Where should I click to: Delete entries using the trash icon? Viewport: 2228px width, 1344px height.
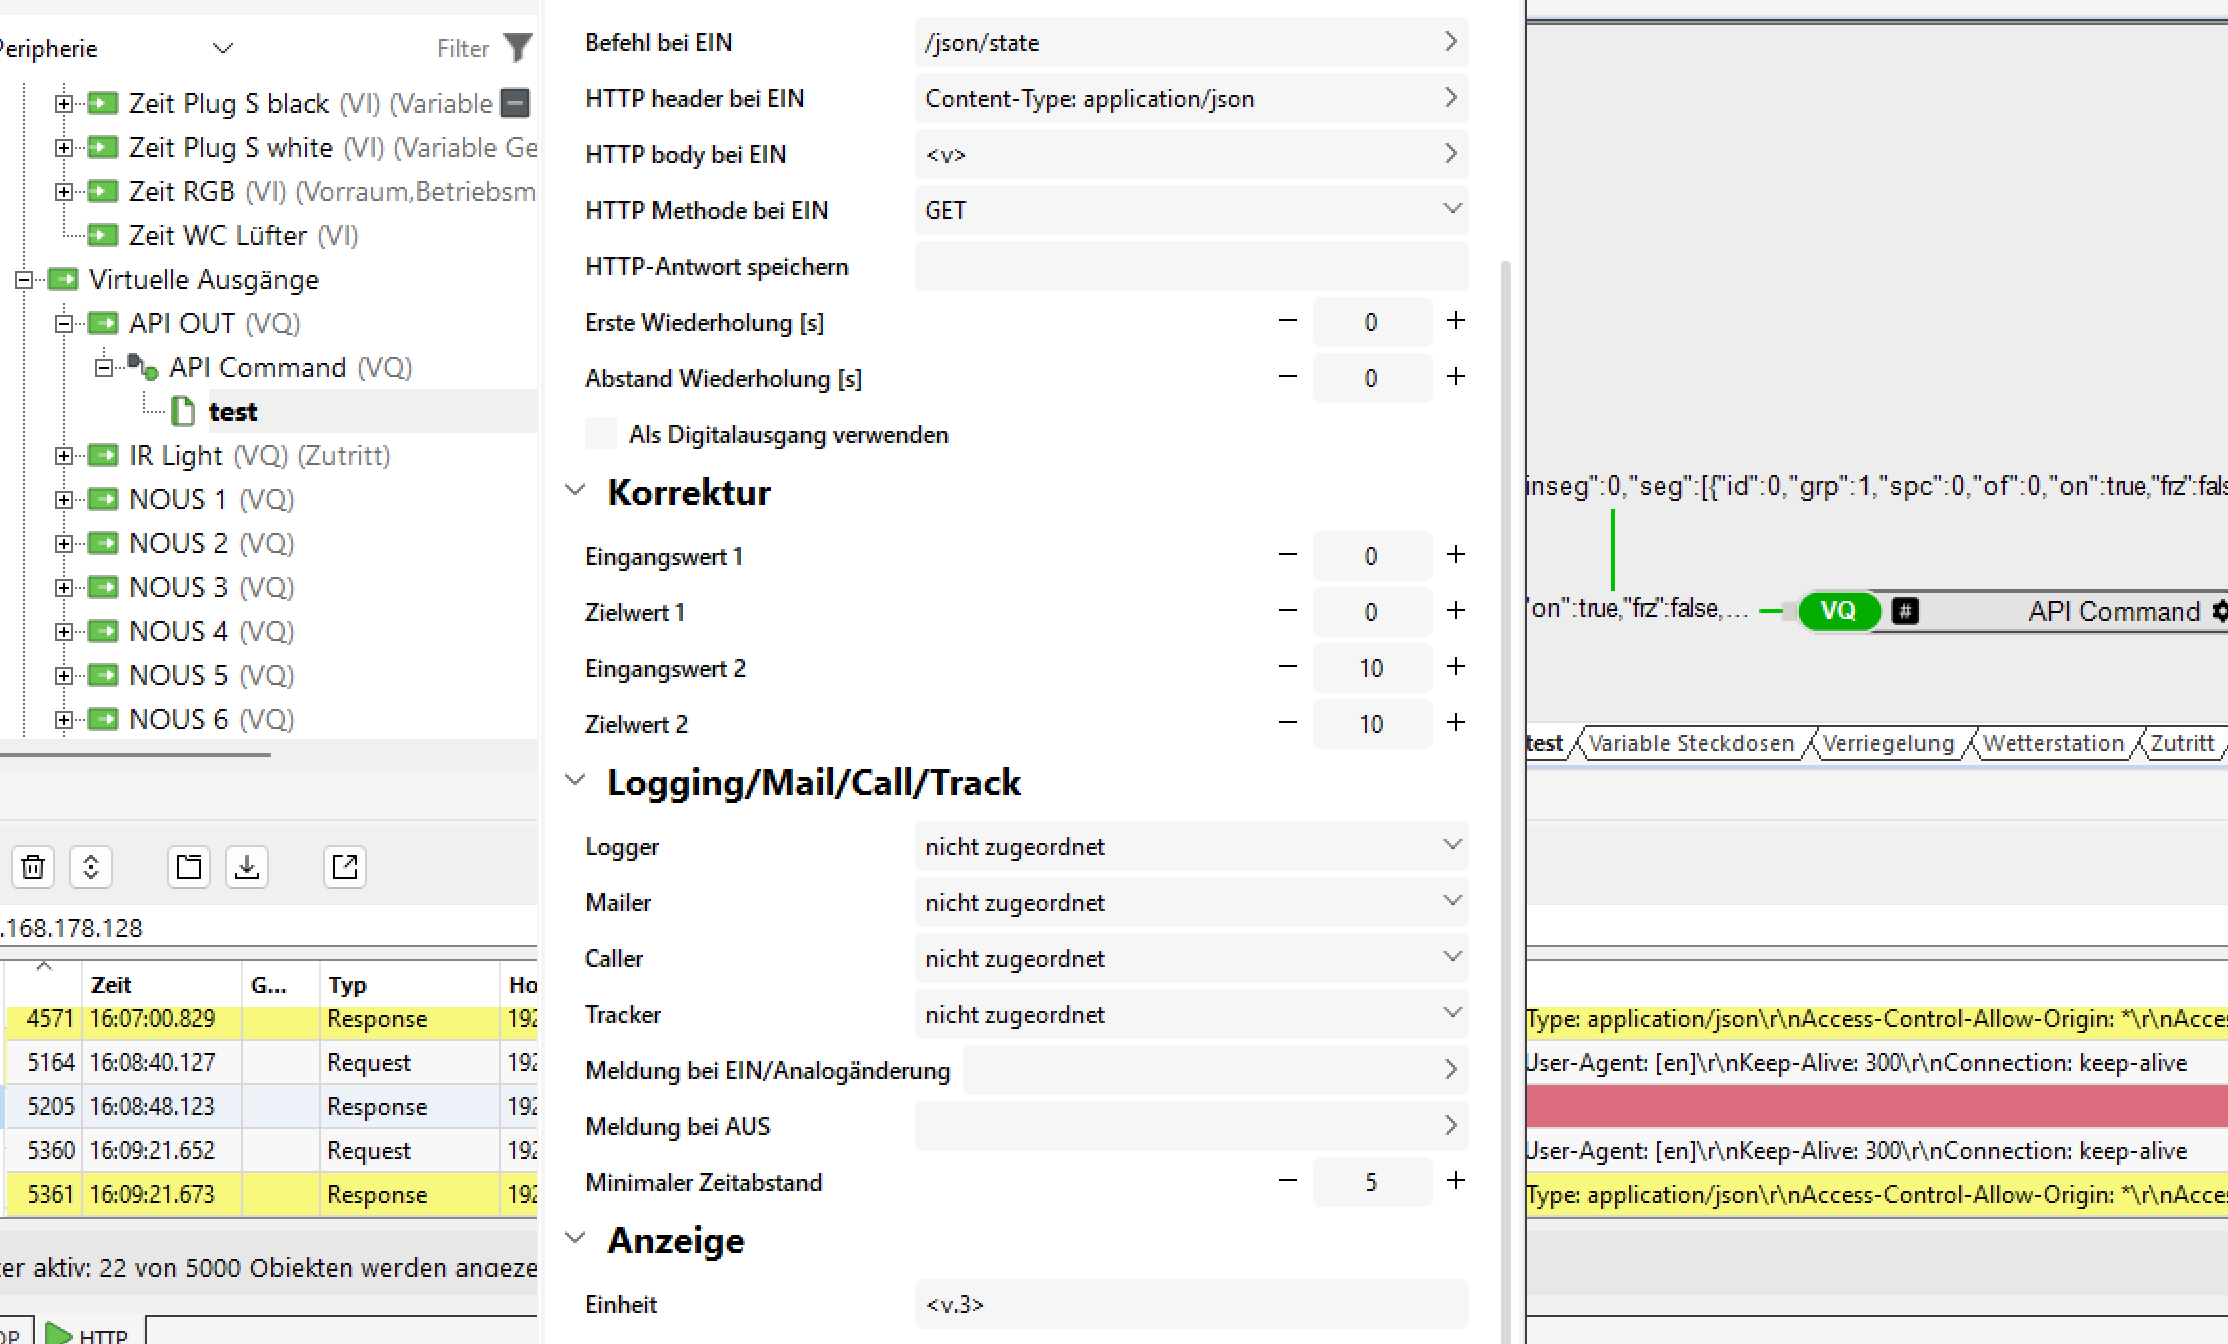point(33,867)
